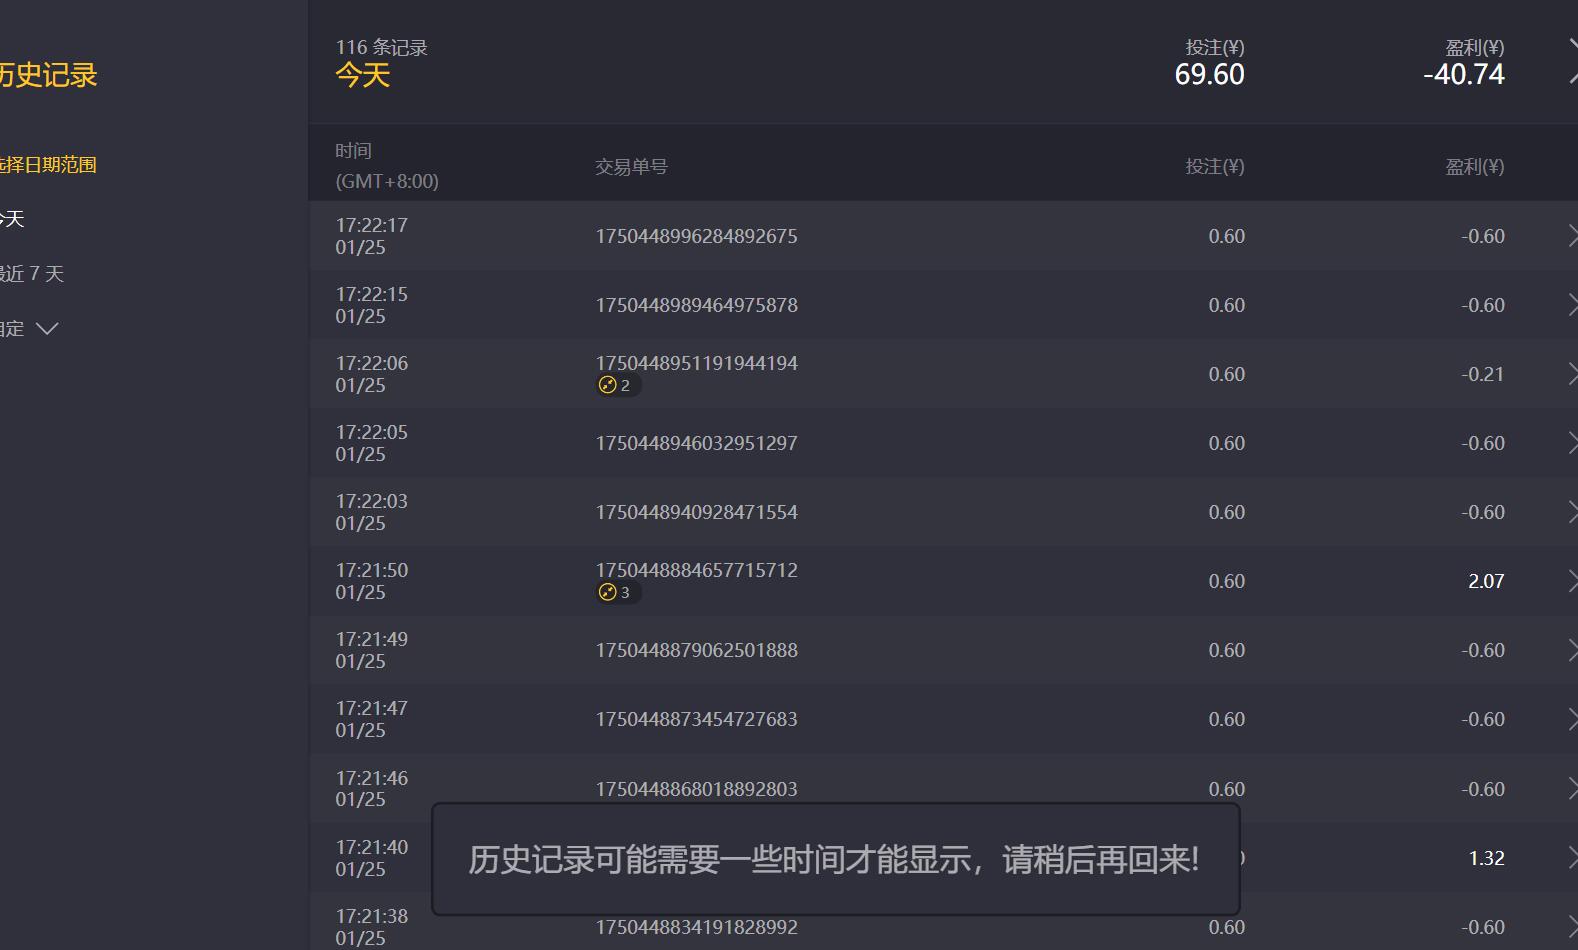
Task: Select 今天 in the date range sidebar
Action: click(x=12, y=219)
